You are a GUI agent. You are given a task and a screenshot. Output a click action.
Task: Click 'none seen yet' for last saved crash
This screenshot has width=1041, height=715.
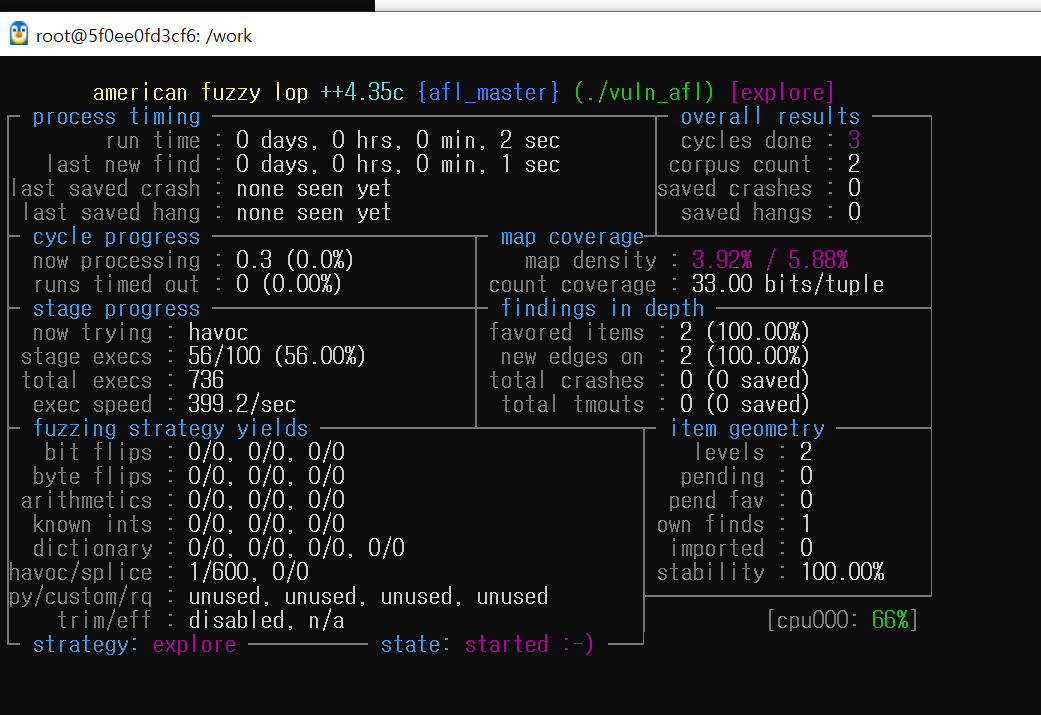(x=313, y=189)
